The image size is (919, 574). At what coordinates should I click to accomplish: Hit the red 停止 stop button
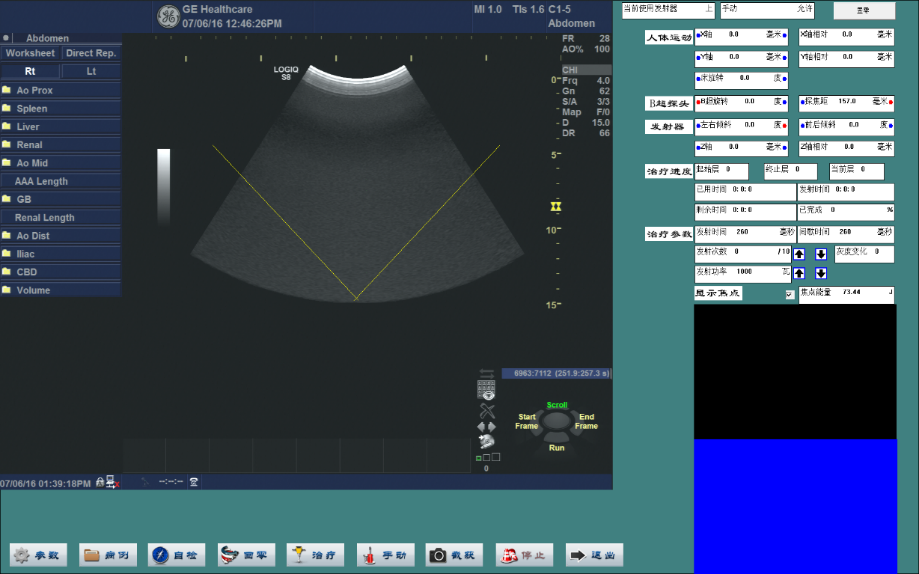[x=524, y=555]
